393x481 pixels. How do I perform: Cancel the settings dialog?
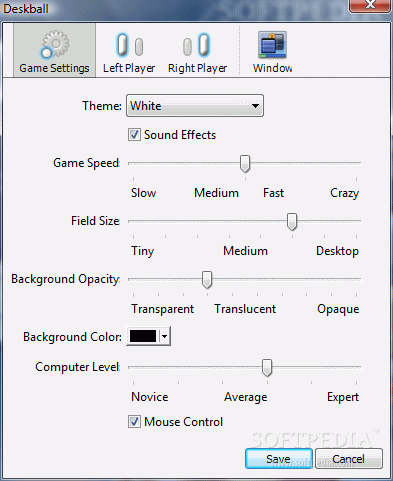(x=349, y=459)
